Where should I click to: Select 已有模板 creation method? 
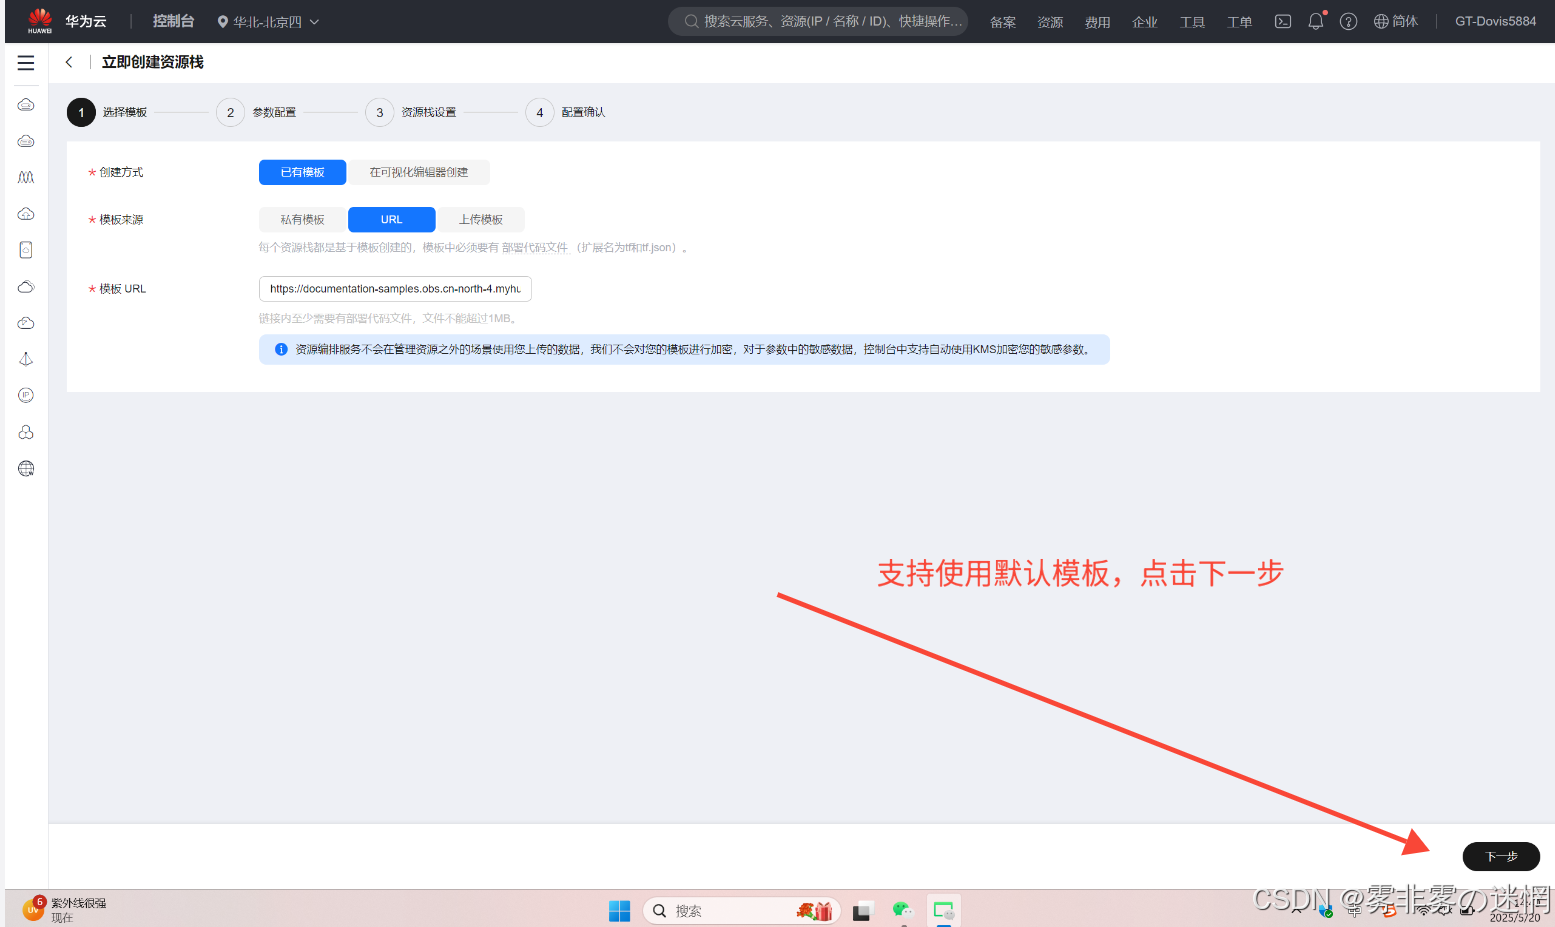[x=302, y=172]
